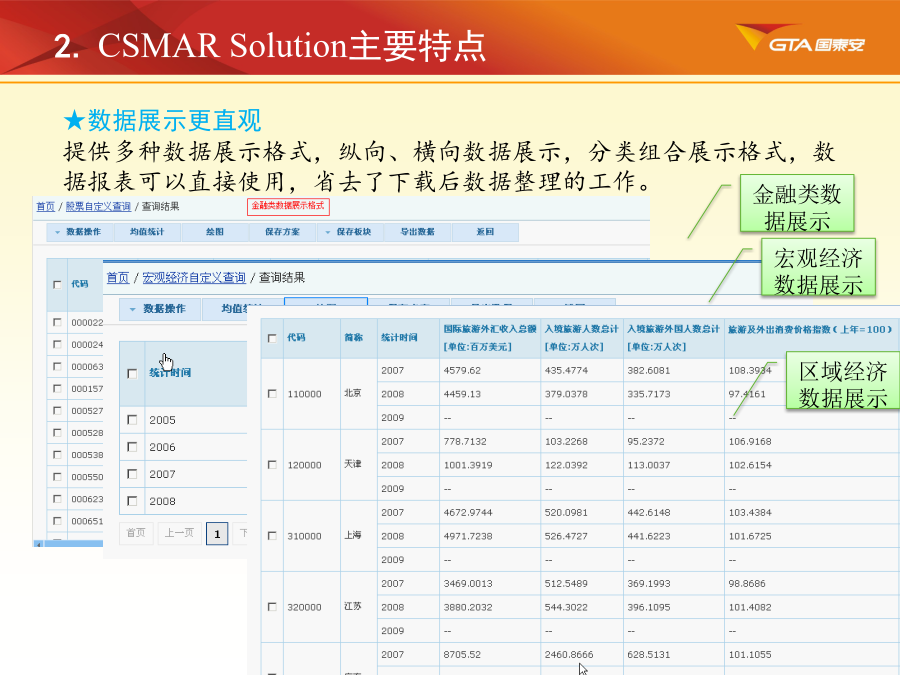Tick the checkbox for stock code 000651
Viewport: 900px width, 675px height.
coord(57,521)
